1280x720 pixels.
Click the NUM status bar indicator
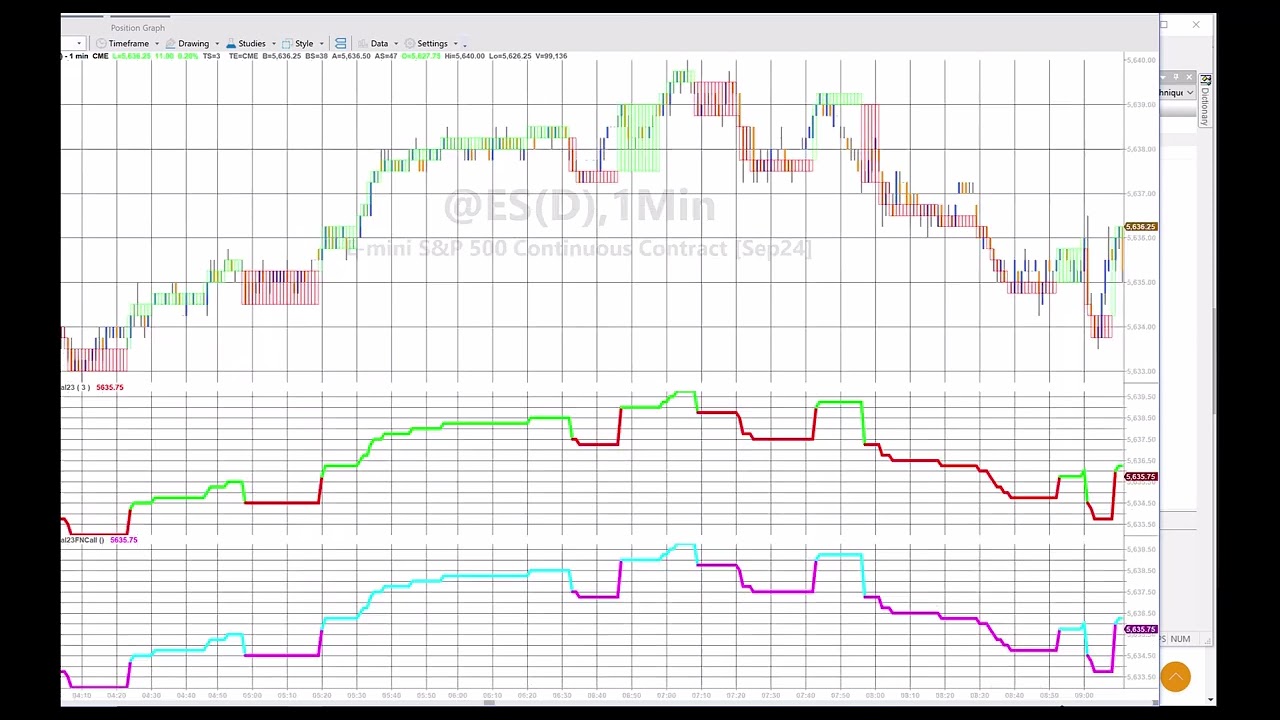pos(1180,639)
